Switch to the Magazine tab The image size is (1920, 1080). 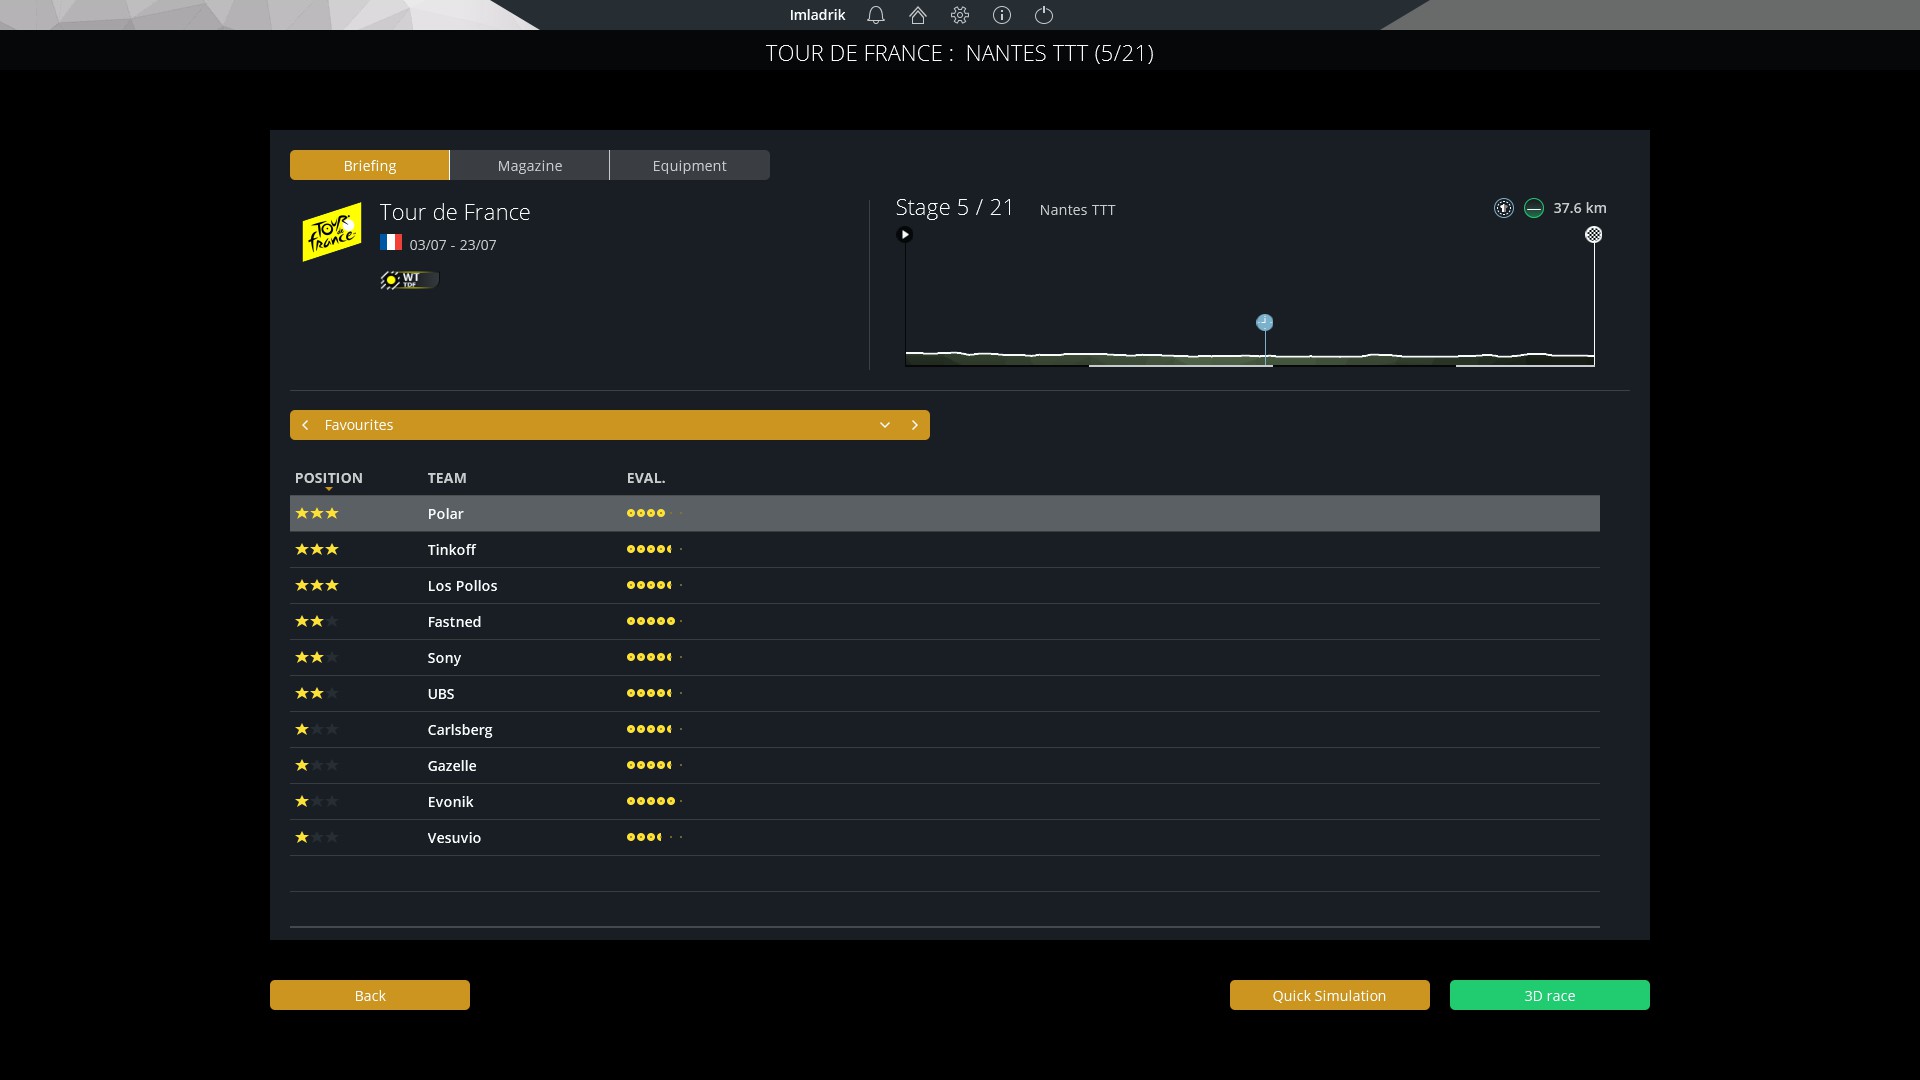tap(530, 166)
